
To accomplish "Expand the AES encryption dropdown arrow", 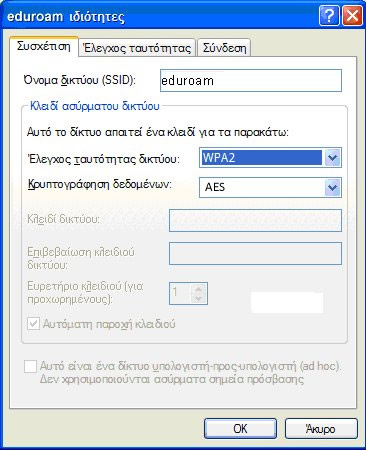I will [332, 187].
